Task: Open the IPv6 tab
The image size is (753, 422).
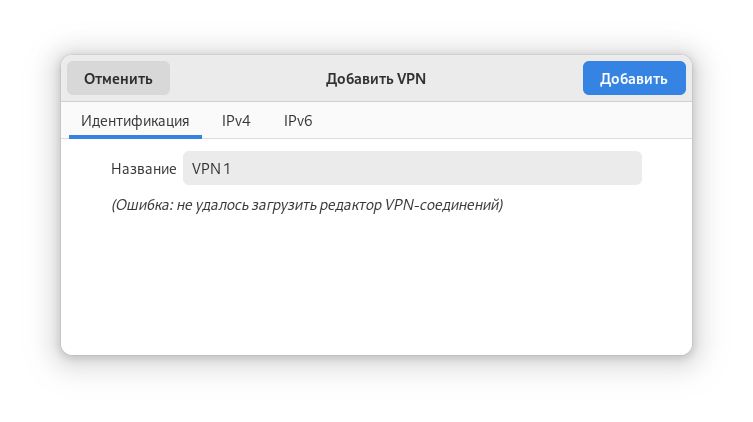Action: click(x=298, y=121)
